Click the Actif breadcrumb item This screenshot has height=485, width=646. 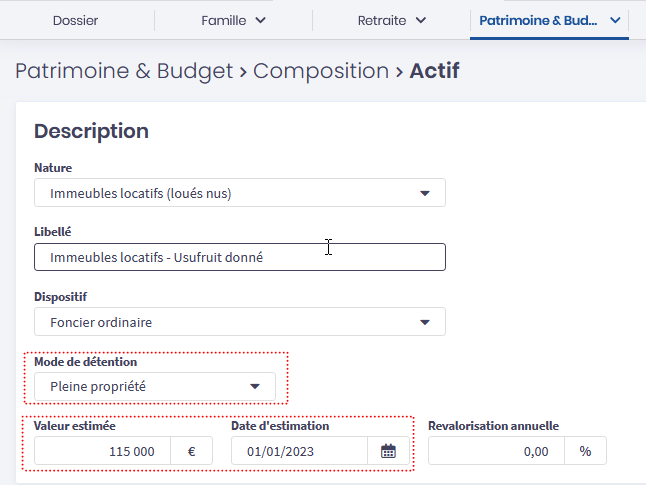point(435,71)
